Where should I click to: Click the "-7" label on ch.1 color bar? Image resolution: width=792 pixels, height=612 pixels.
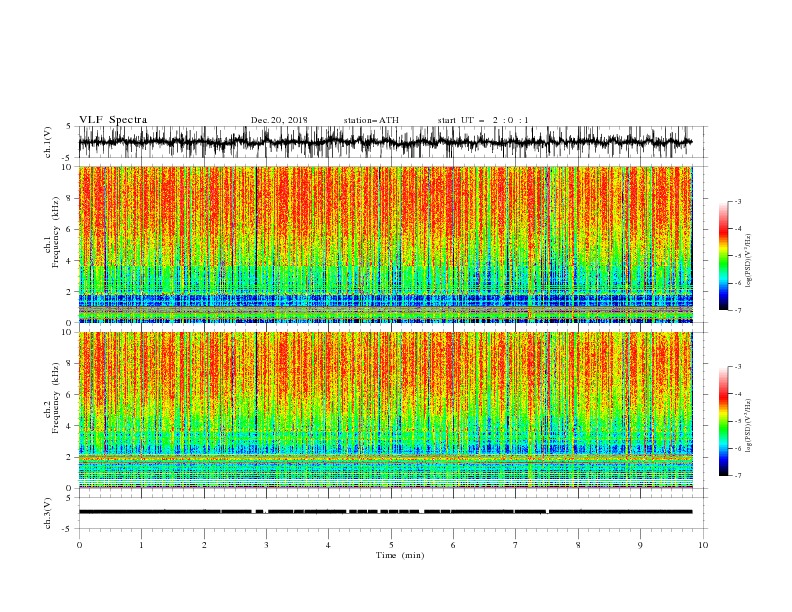pyautogui.click(x=737, y=311)
